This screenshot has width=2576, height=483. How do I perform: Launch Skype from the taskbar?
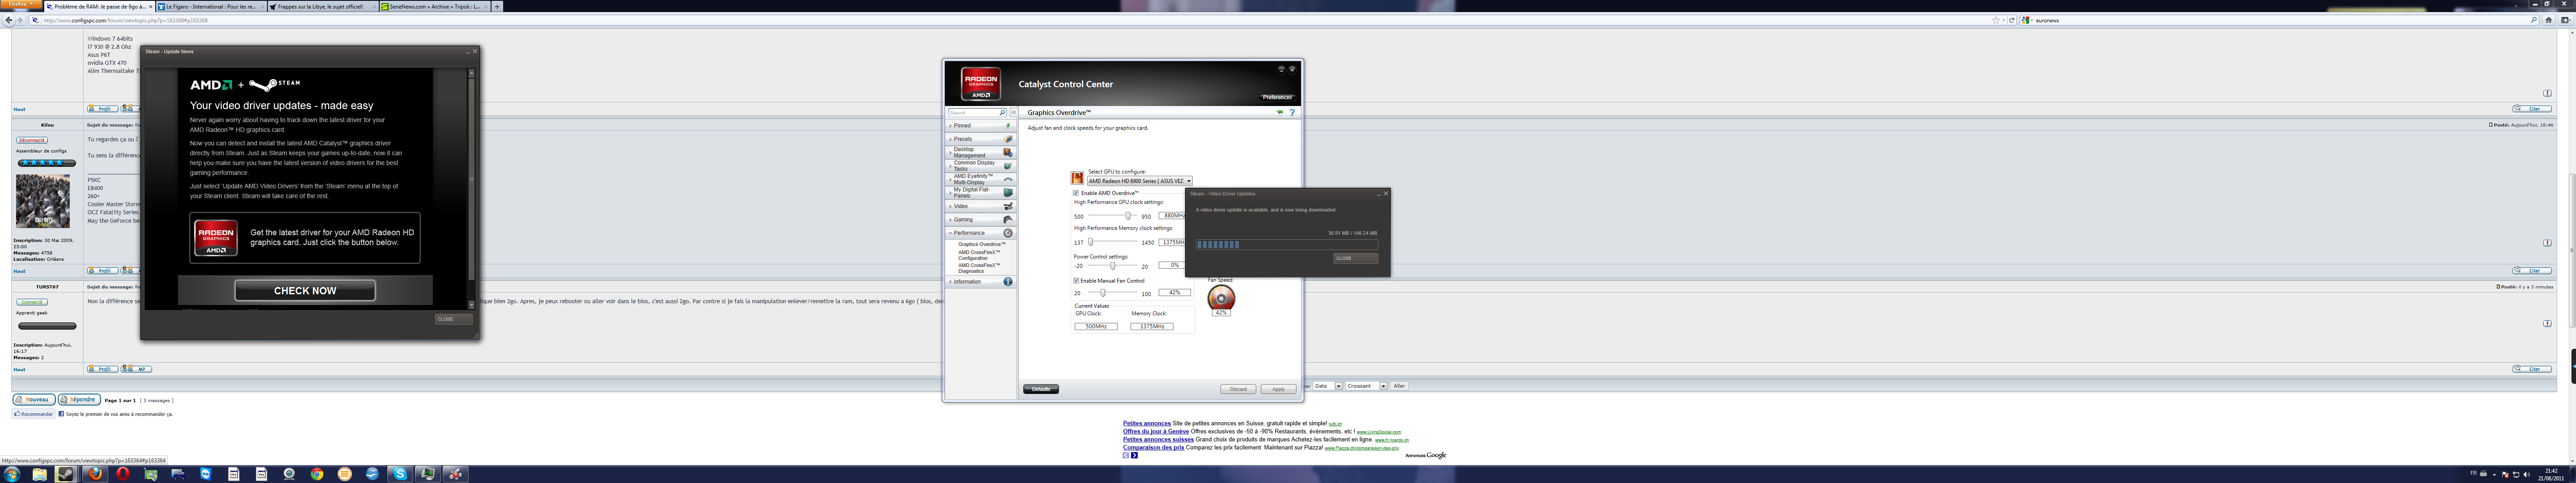pyautogui.click(x=400, y=474)
